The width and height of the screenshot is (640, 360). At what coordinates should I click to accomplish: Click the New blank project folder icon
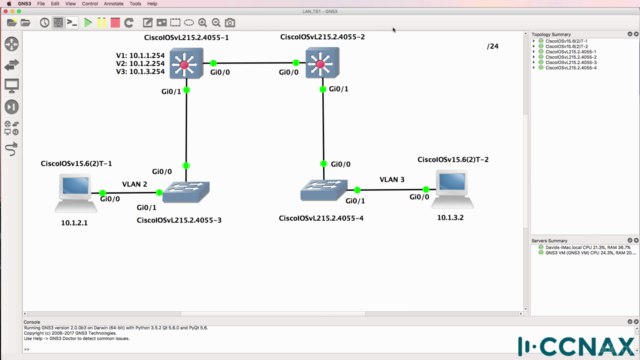click(11, 22)
